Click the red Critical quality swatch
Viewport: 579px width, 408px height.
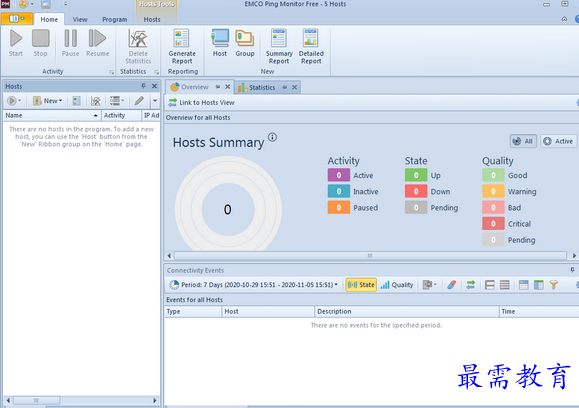[493, 223]
